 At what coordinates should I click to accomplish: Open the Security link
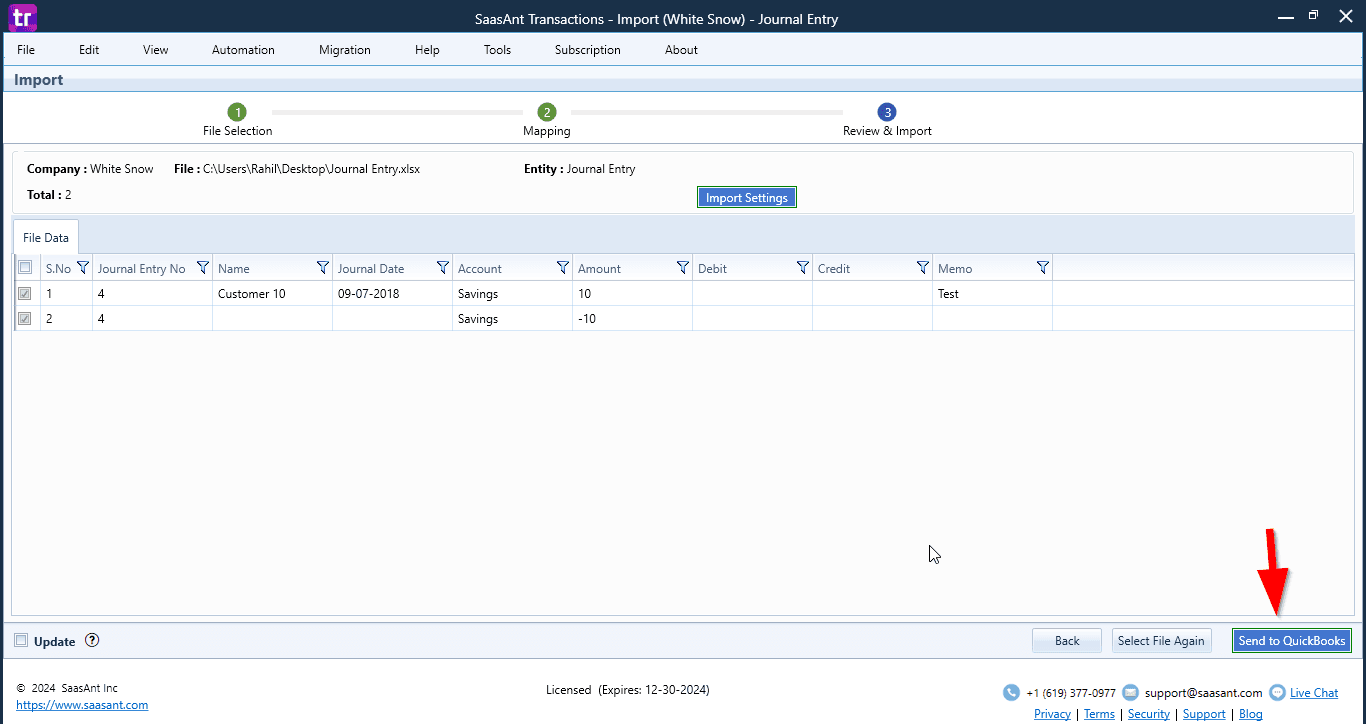1149,714
